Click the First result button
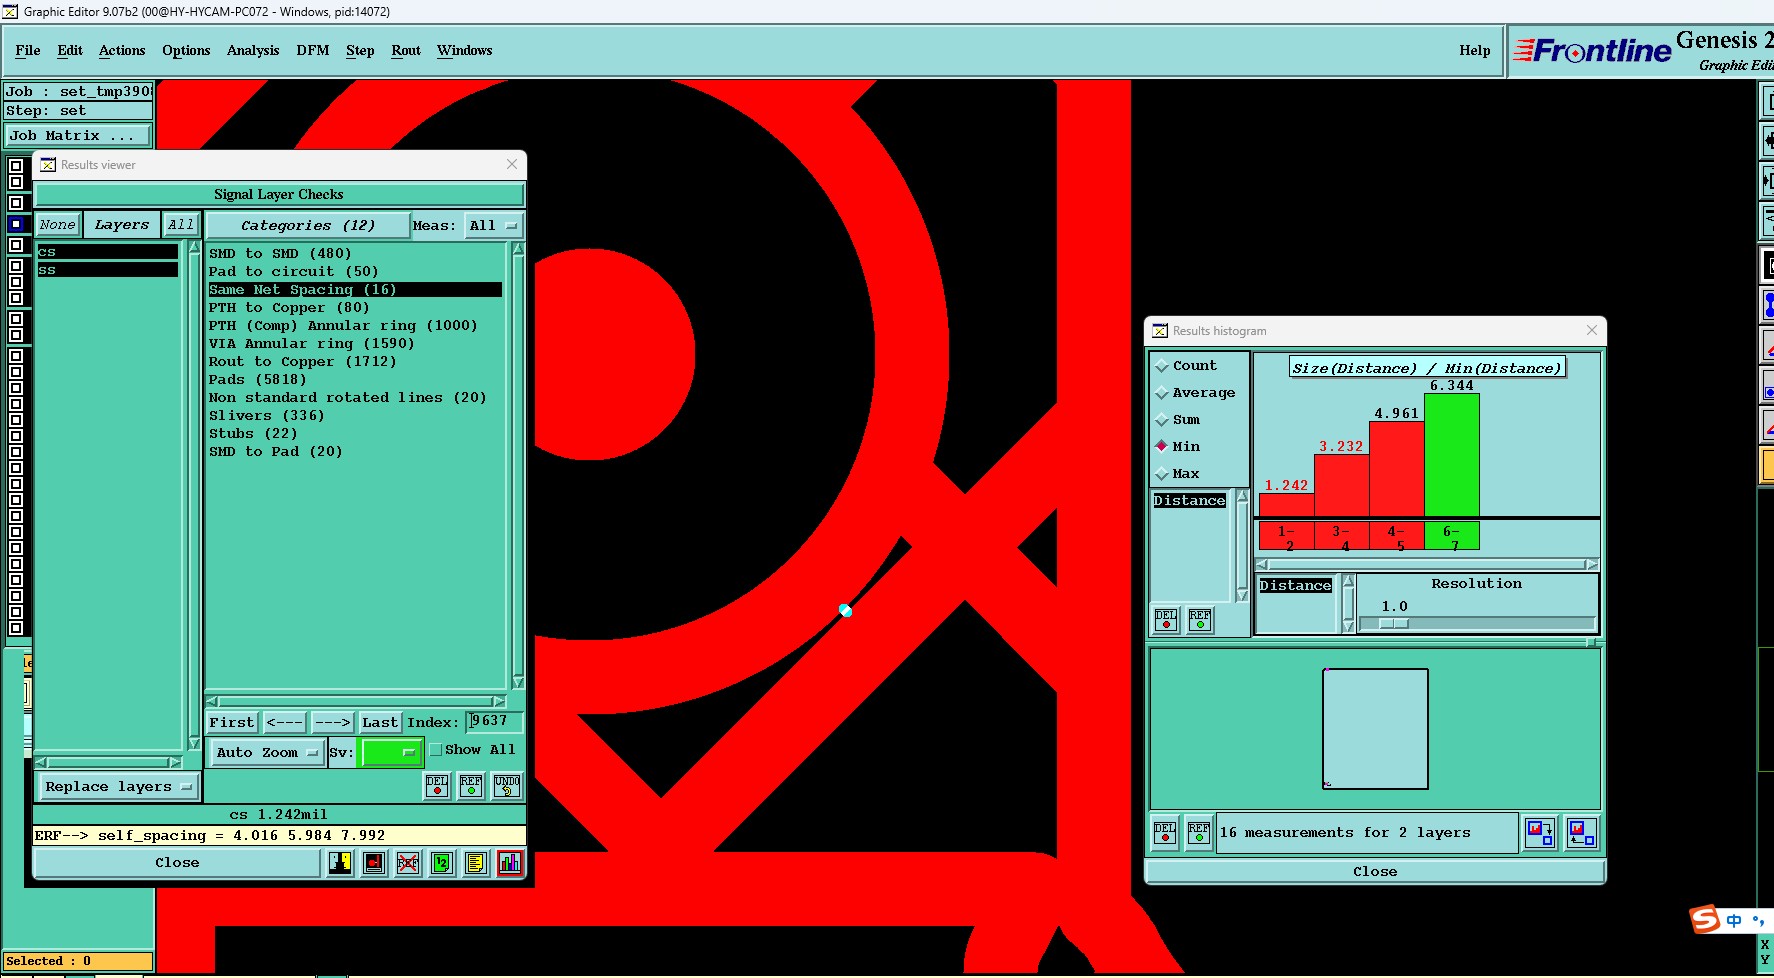The width and height of the screenshot is (1774, 978). point(232,722)
